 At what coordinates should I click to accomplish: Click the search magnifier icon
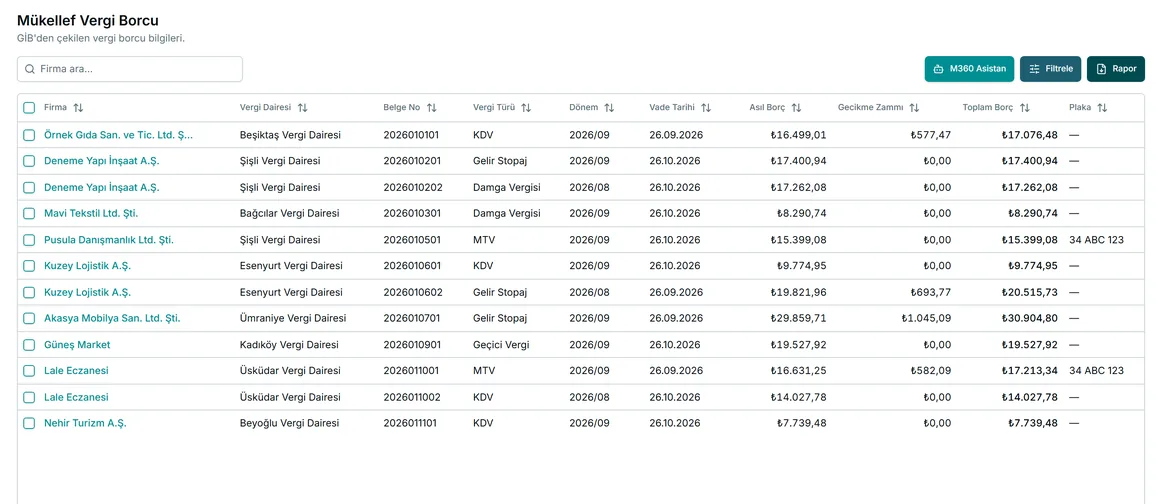pos(30,69)
